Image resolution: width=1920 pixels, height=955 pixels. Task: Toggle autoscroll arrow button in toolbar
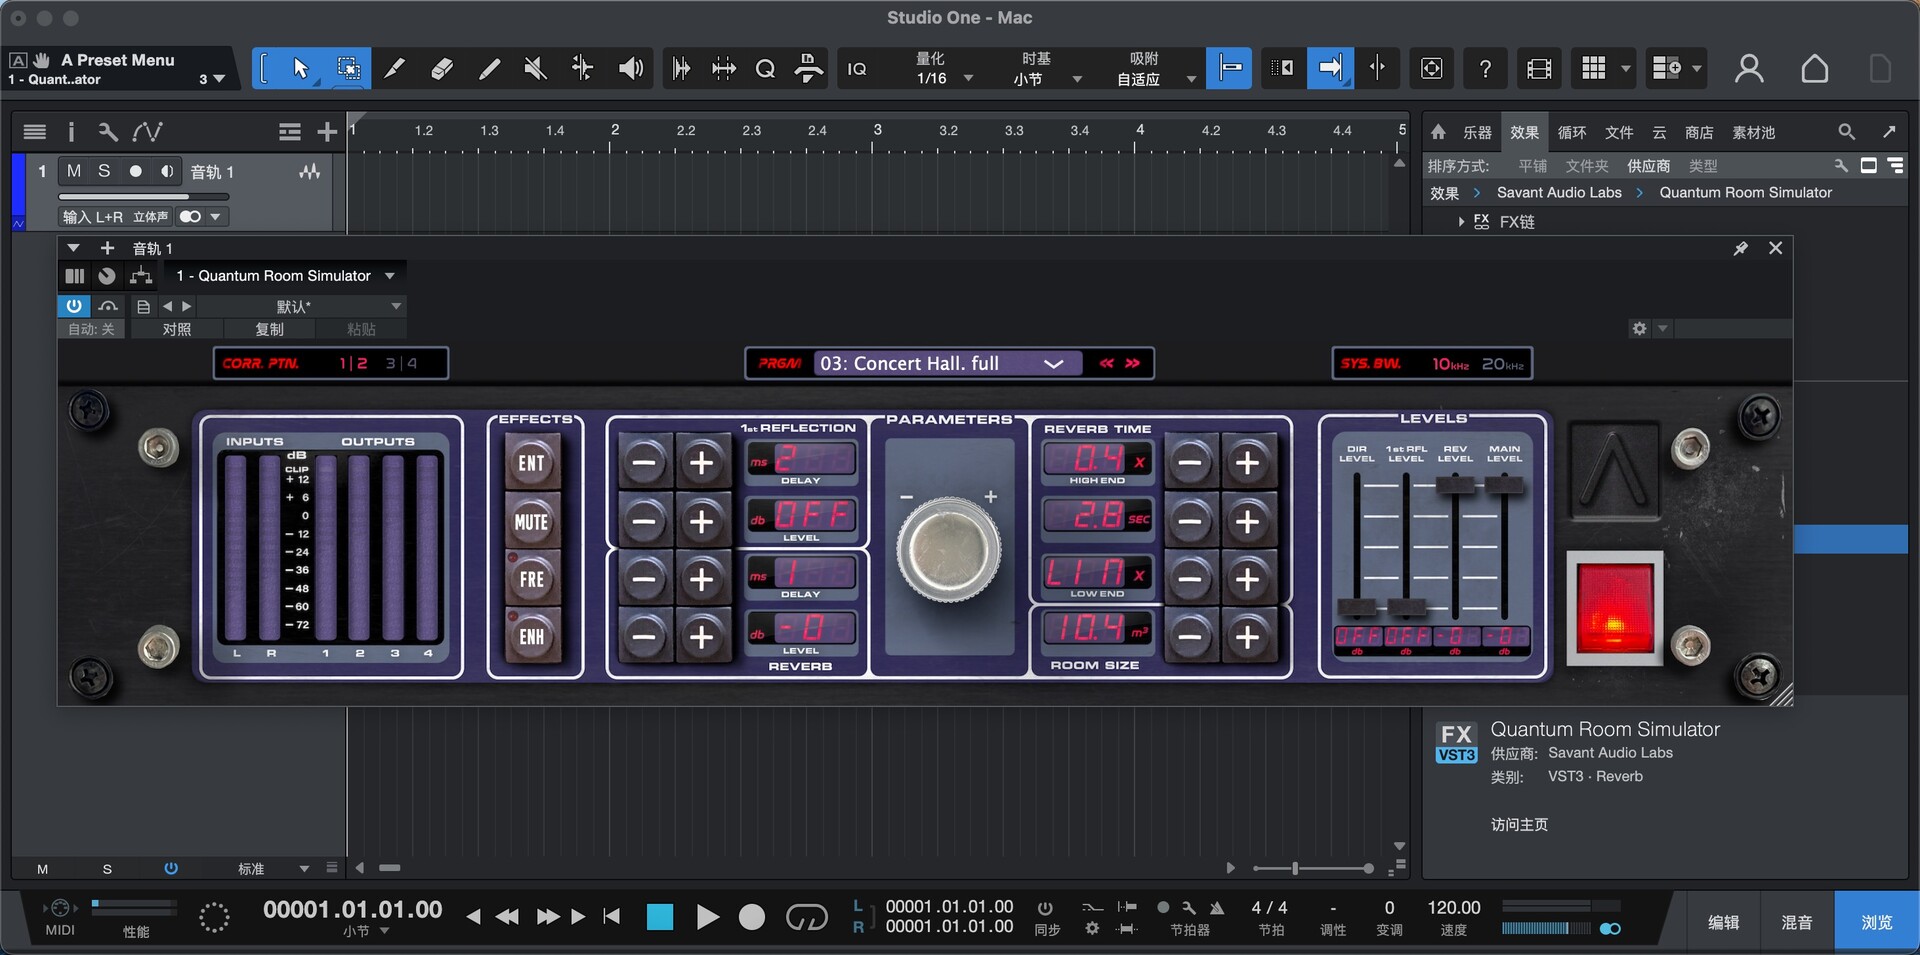click(1330, 68)
